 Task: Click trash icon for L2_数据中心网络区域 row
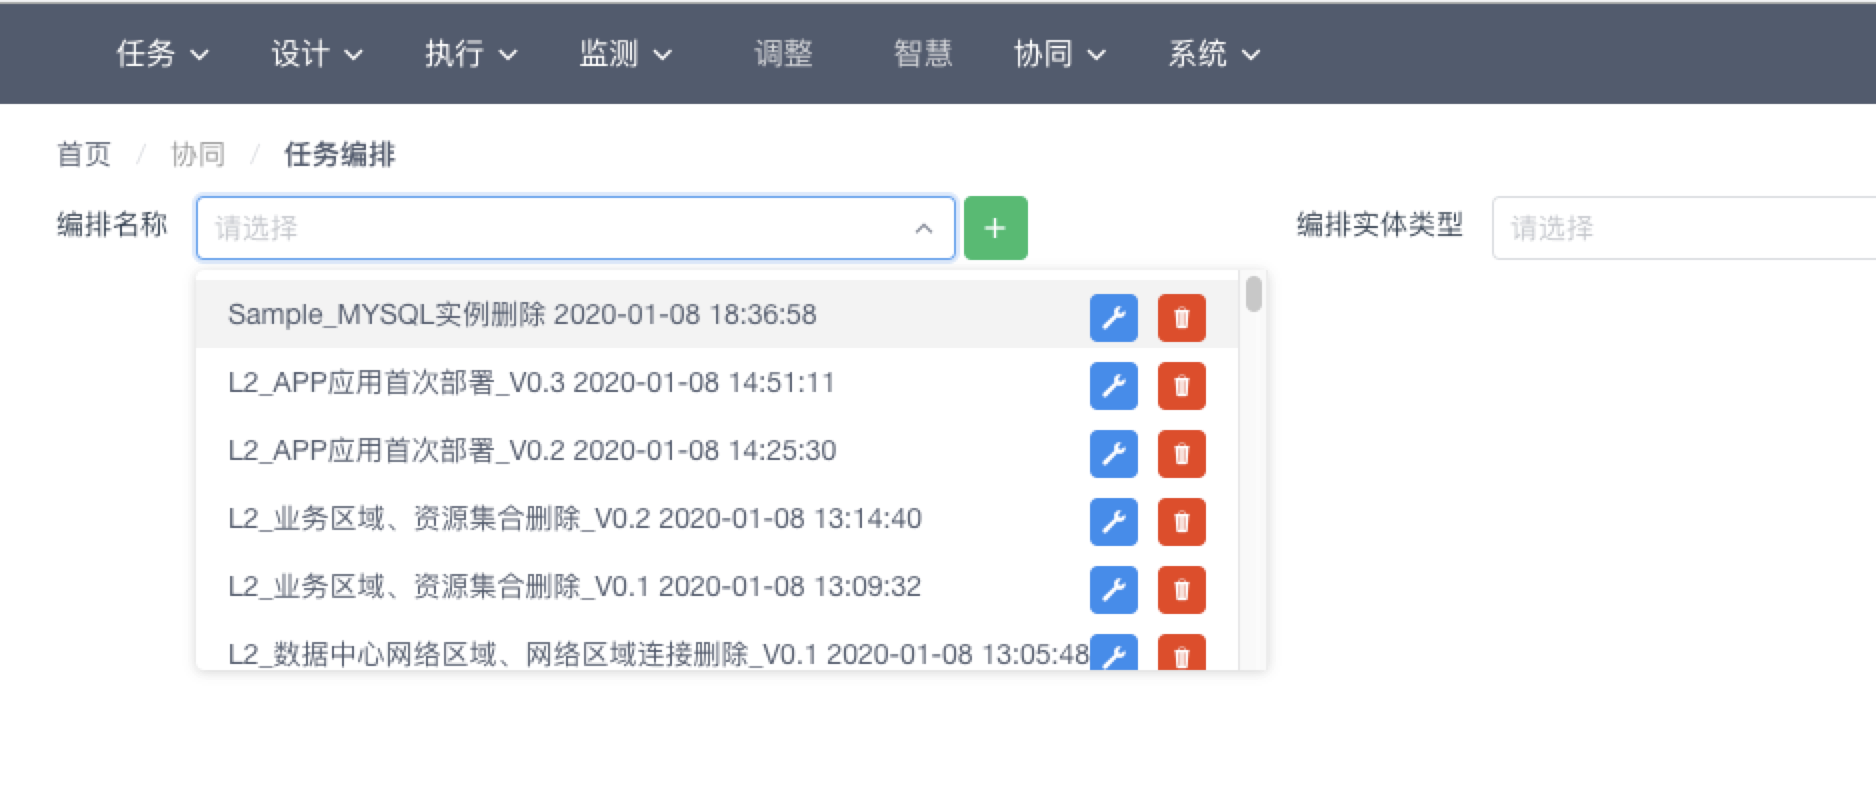[1181, 652]
